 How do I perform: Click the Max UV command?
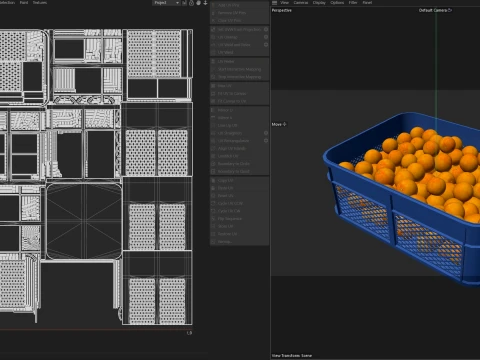[x=224, y=86]
